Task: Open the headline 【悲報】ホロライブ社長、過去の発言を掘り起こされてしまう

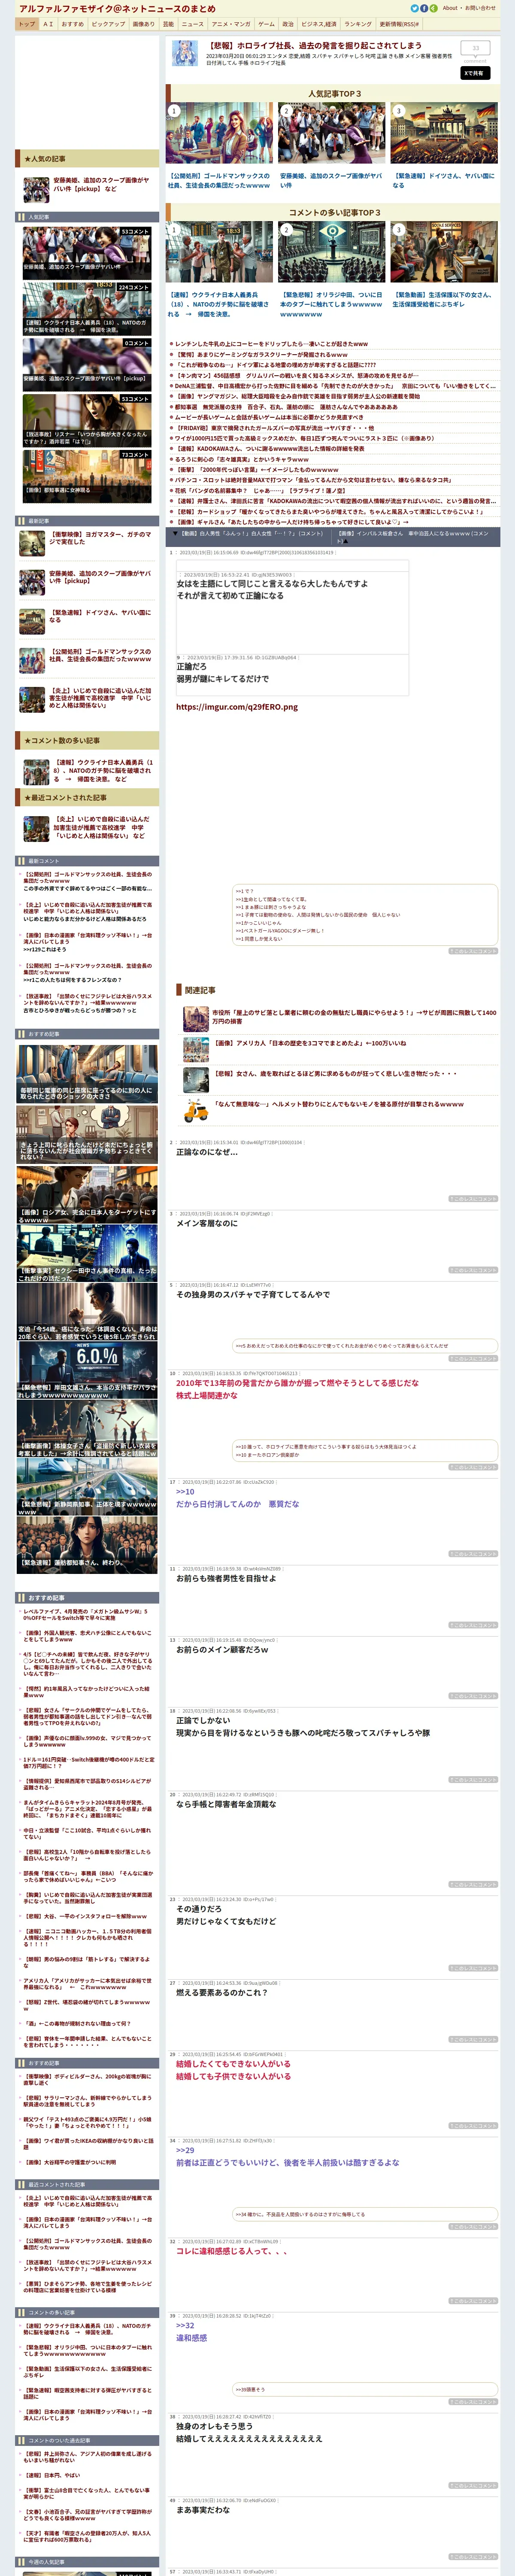Action: (314, 46)
